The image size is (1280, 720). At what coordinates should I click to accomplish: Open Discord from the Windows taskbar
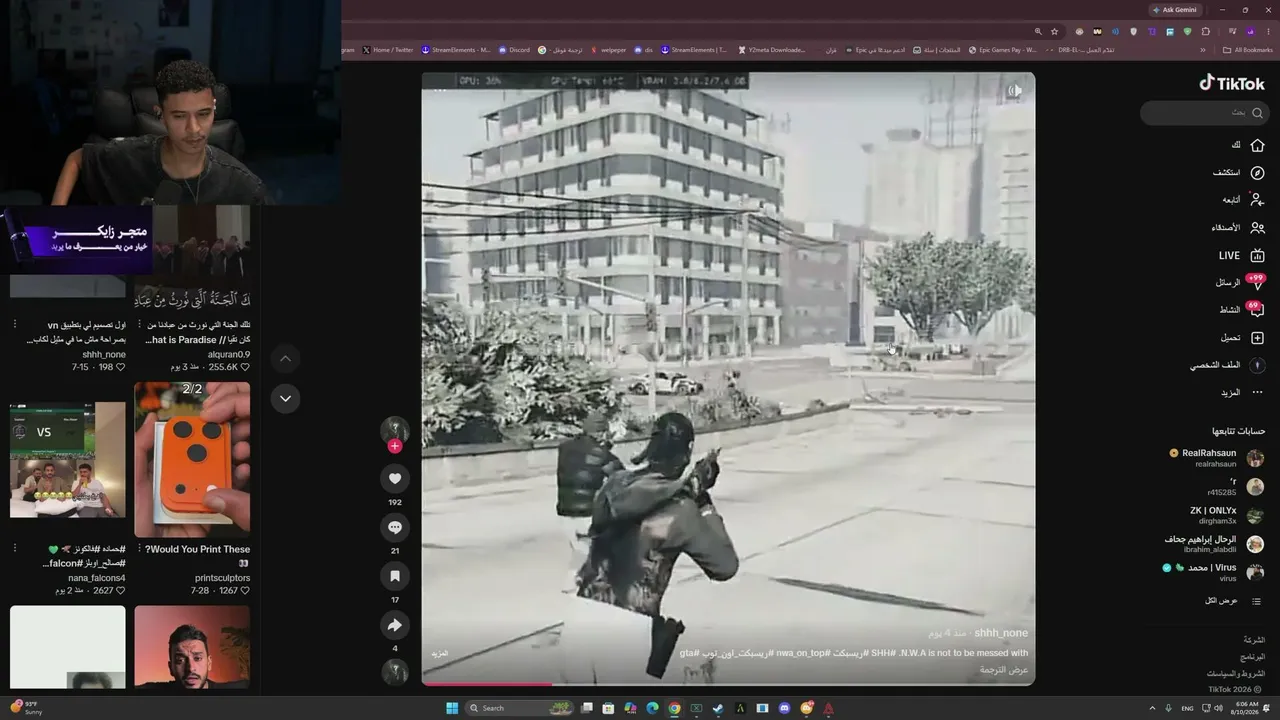(785, 708)
